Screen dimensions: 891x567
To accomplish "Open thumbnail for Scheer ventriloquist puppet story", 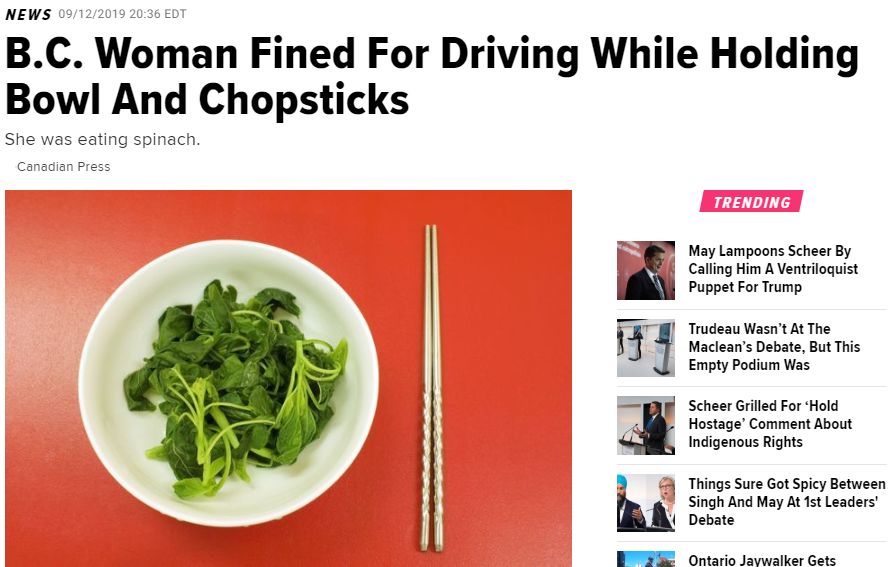I will [x=646, y=270].
